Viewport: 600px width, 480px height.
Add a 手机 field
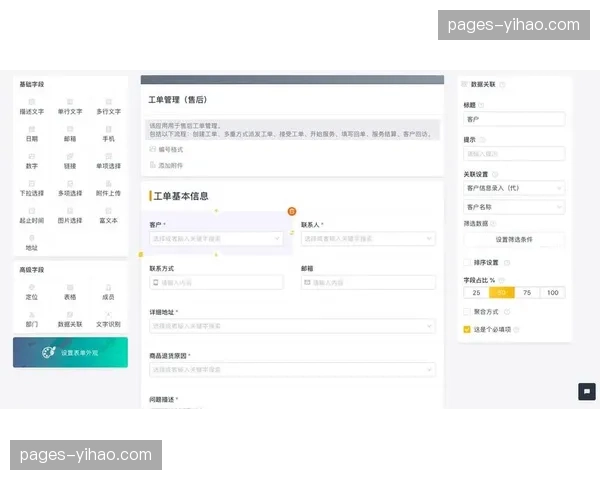point(108,134)
